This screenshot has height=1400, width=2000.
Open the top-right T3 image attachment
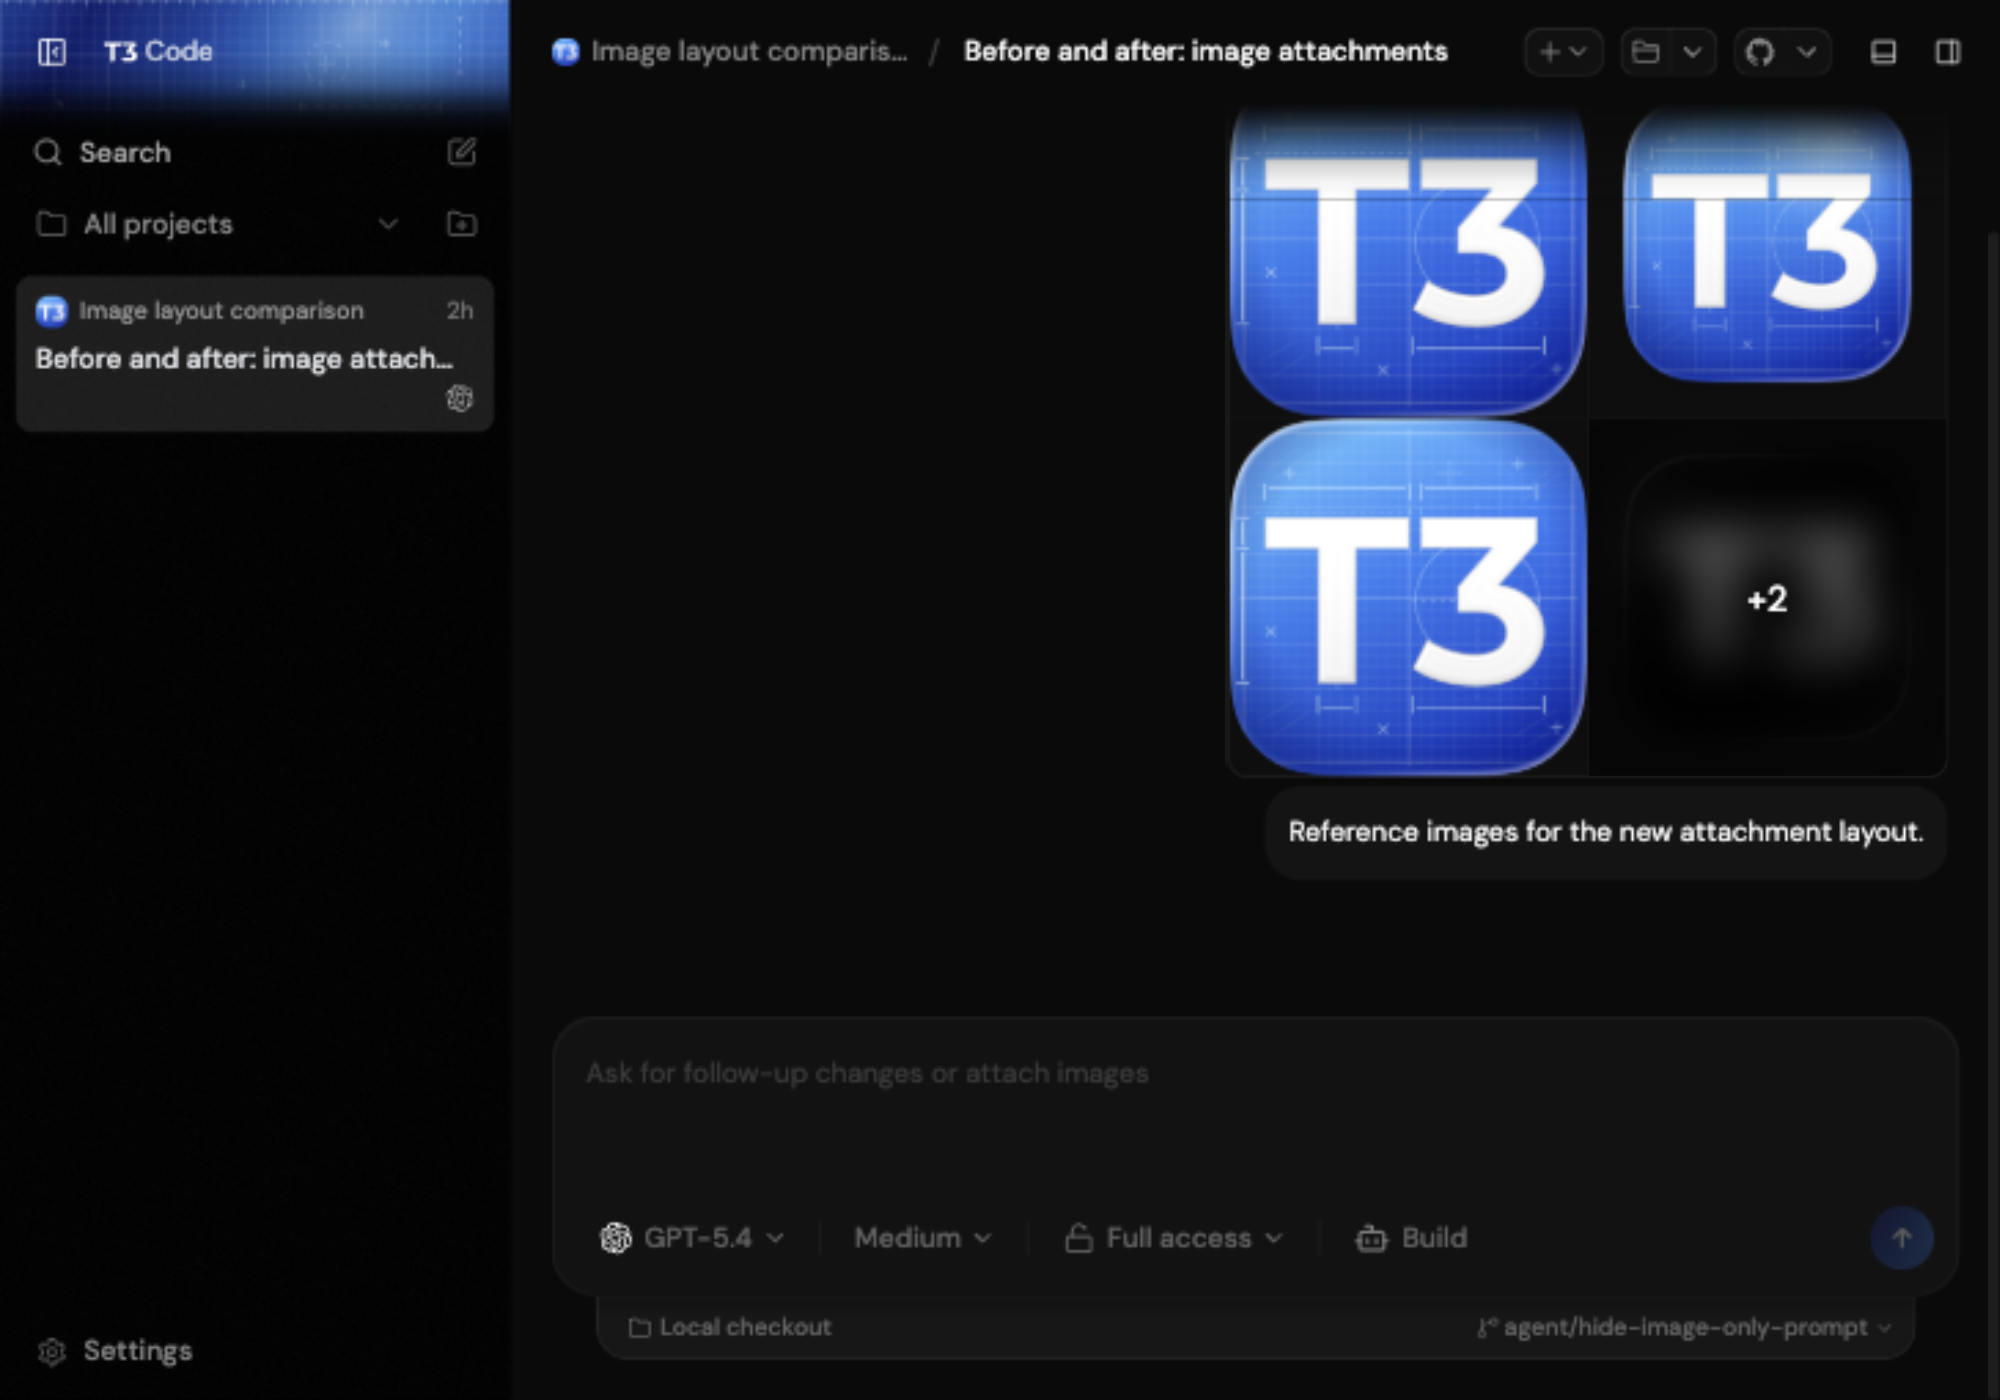(x=1768, y=262)
